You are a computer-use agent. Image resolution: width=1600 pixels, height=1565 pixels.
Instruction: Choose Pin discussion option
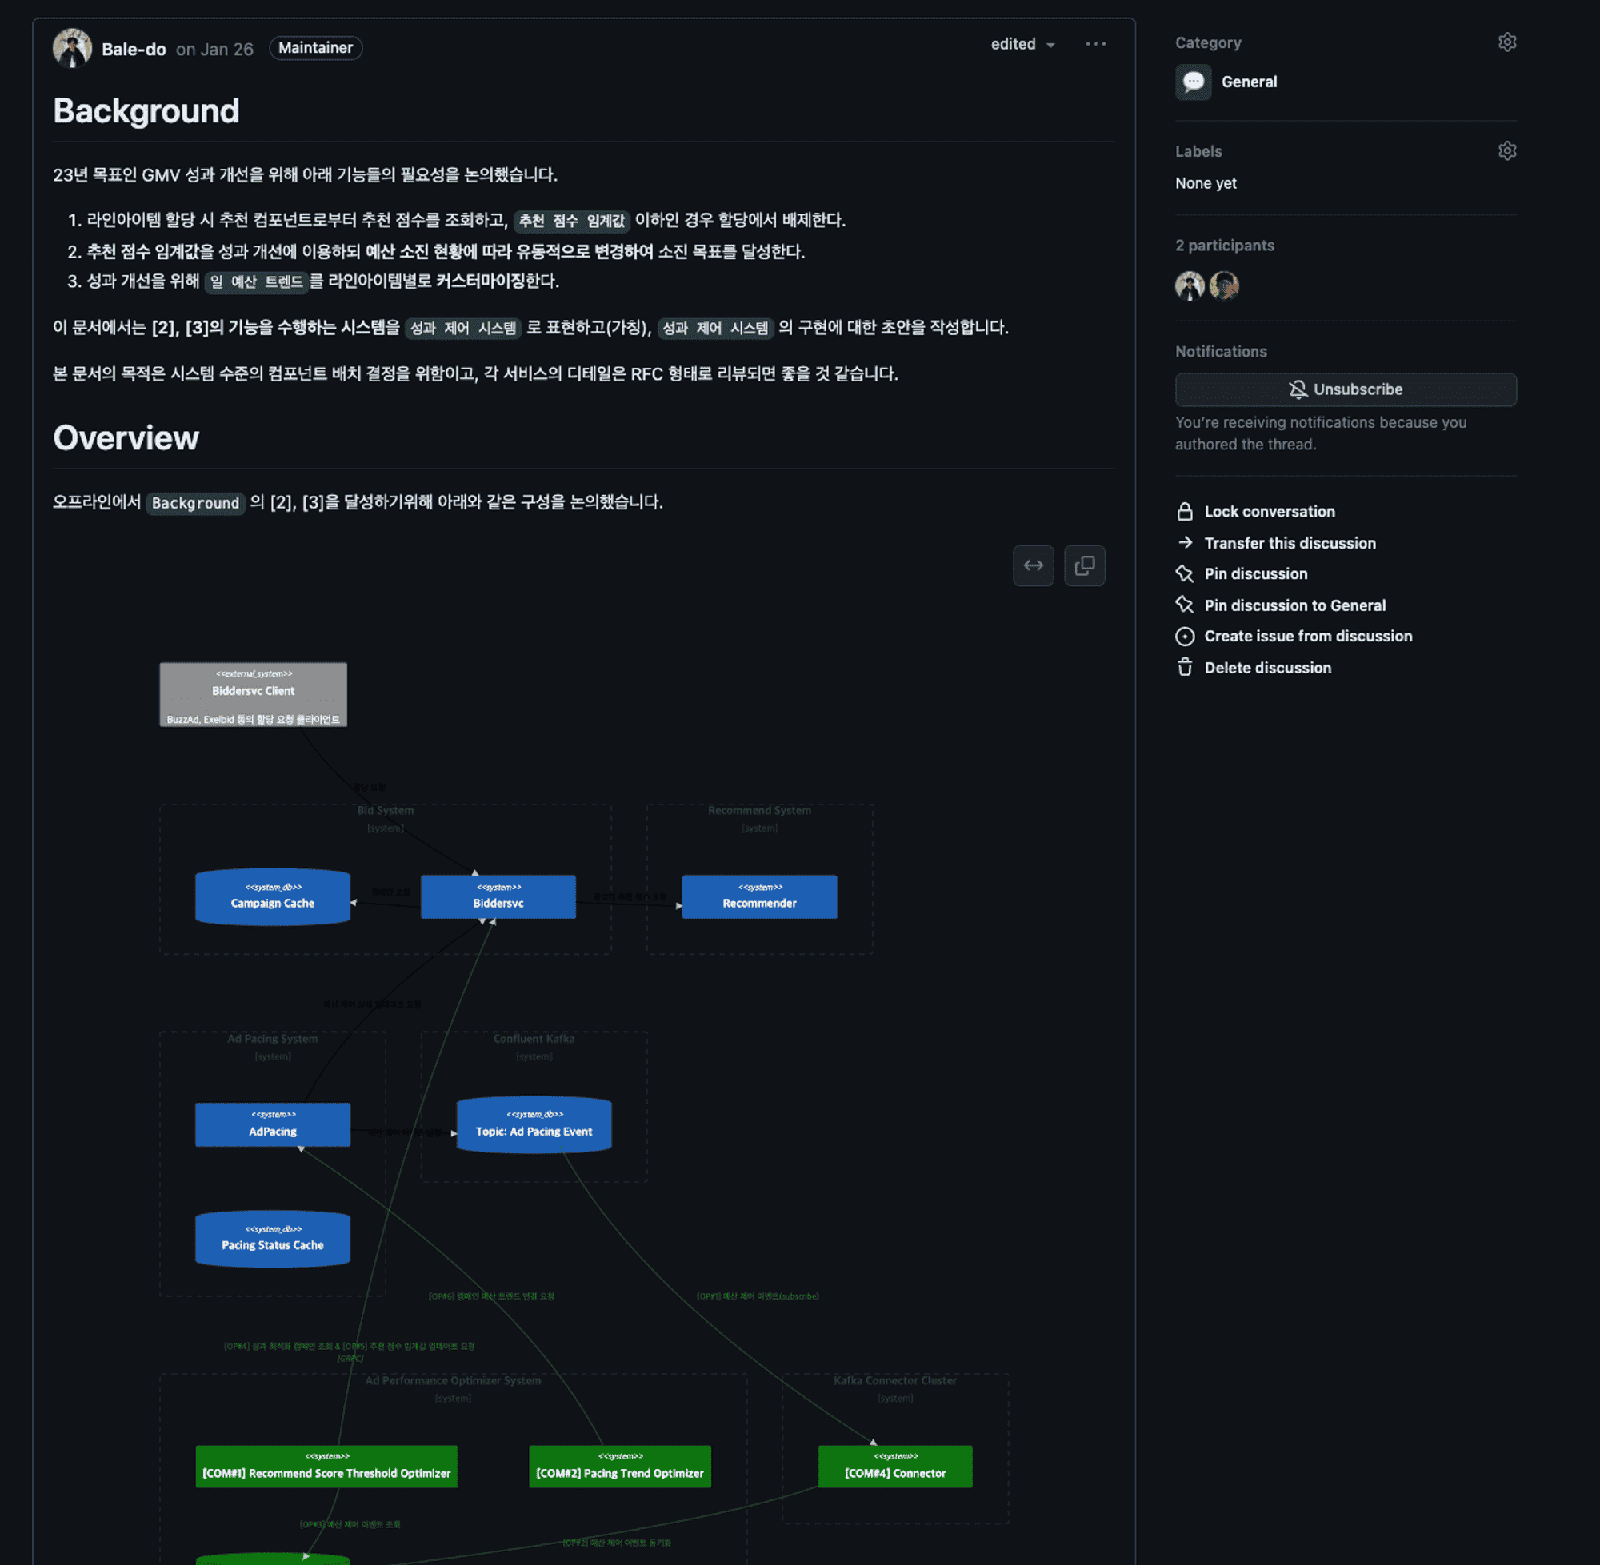pyautogui.click(x=1255, y=574)
